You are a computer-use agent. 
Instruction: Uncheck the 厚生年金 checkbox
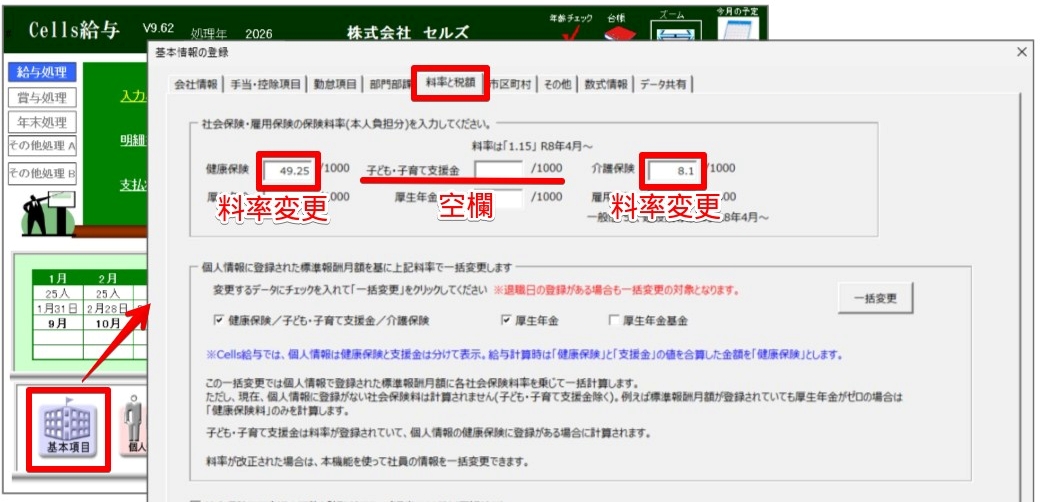tap(507, 321)
